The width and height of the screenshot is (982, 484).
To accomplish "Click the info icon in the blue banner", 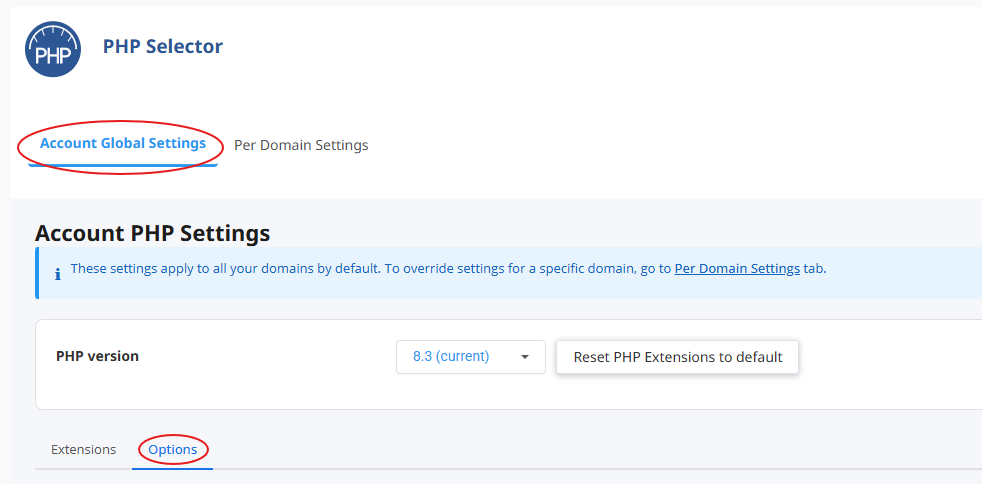I will [x=57, y=270].
